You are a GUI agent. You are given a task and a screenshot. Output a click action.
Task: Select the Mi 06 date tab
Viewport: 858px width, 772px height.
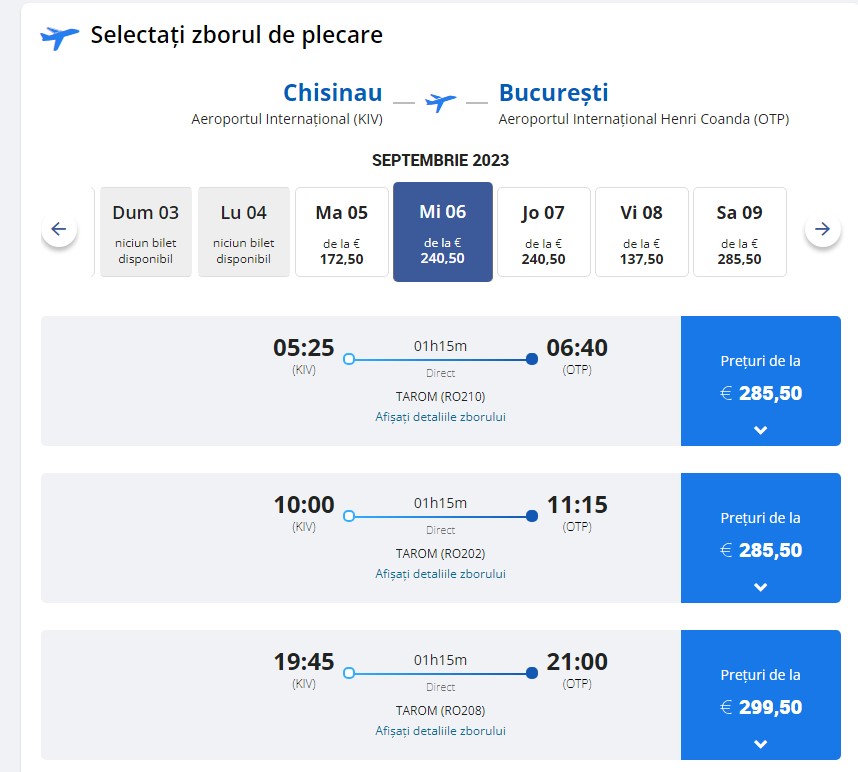point(443,231)
